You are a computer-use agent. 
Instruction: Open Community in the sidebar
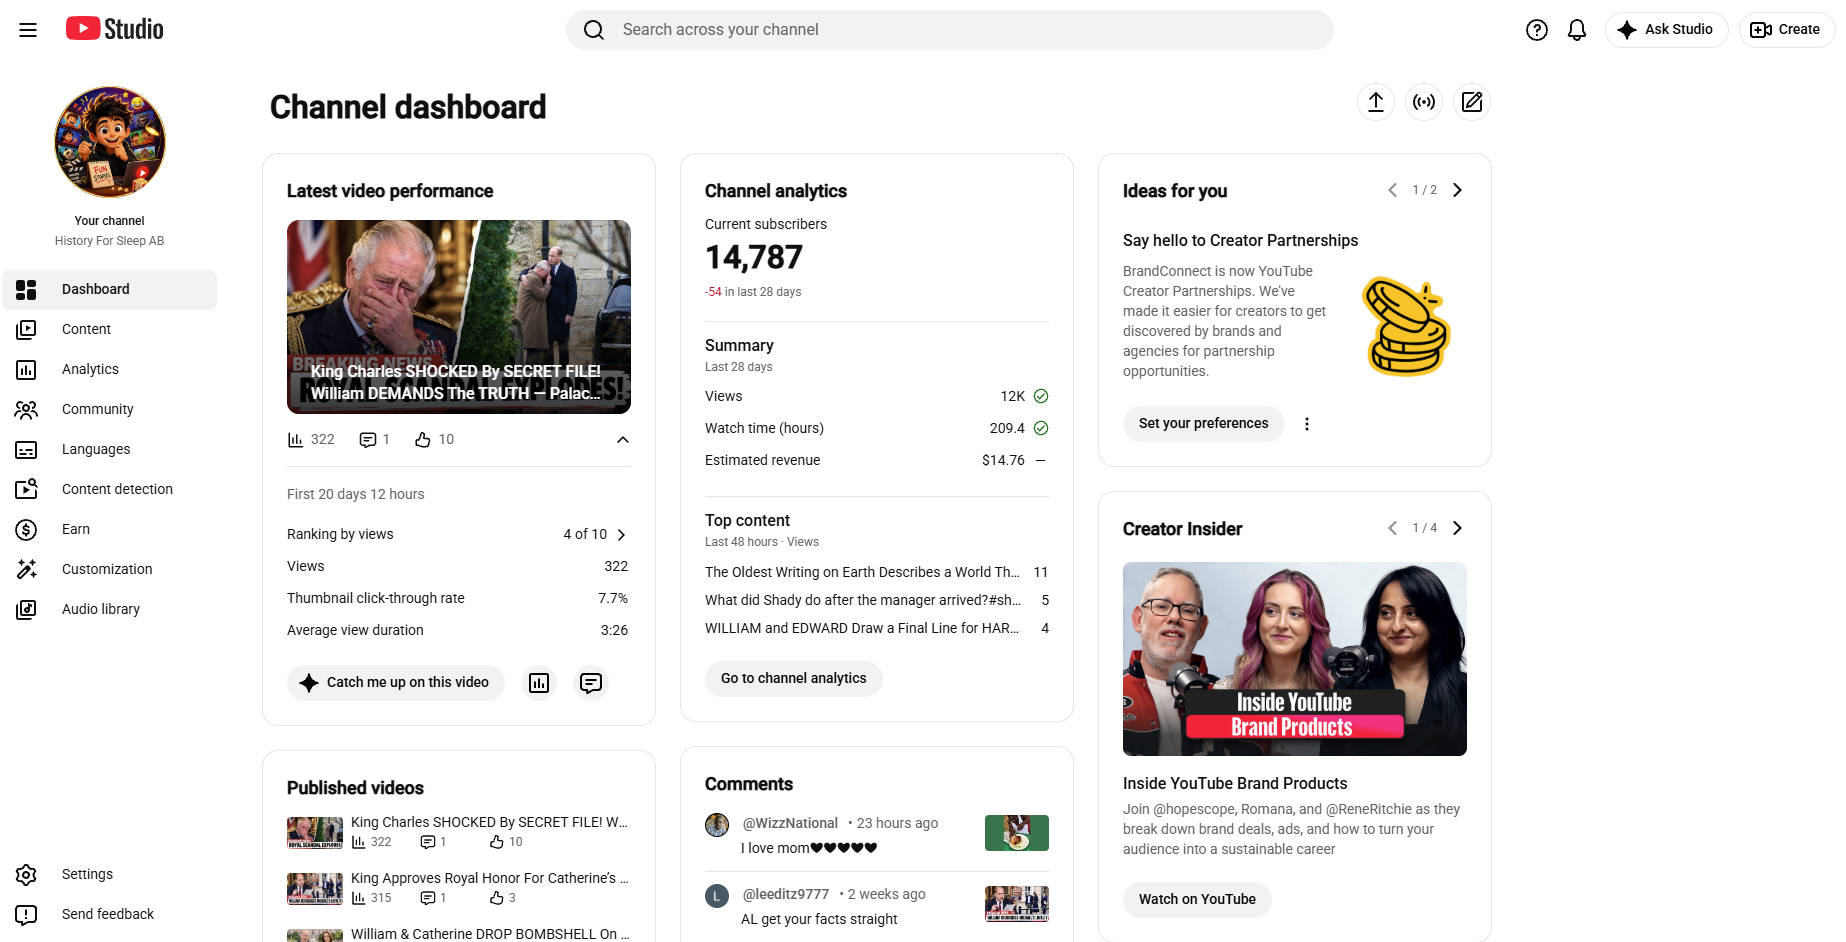point(110,410)
